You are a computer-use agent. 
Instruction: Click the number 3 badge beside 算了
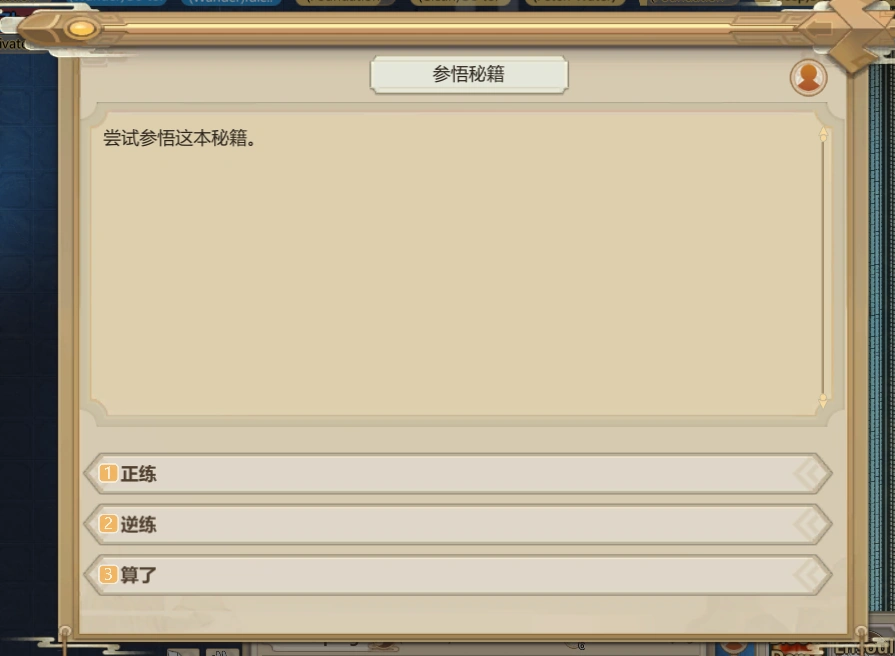point(108,574)
